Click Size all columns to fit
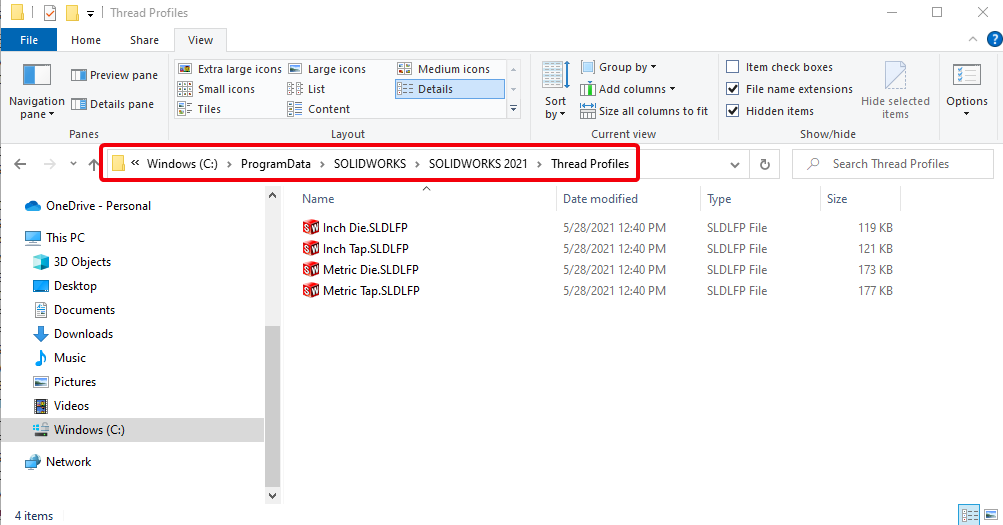The height and width of the screenshot is (525, 1003). click(644, 111)
